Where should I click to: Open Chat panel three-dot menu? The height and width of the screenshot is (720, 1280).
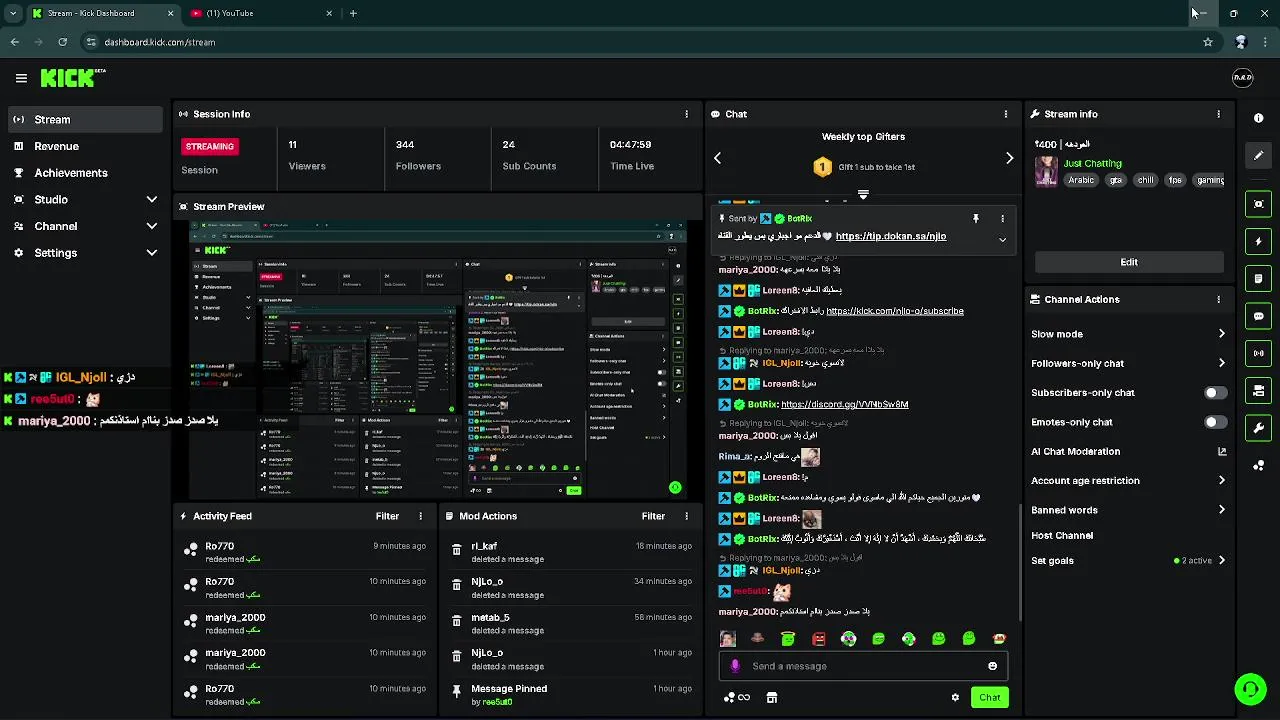tap(1006, 114)
